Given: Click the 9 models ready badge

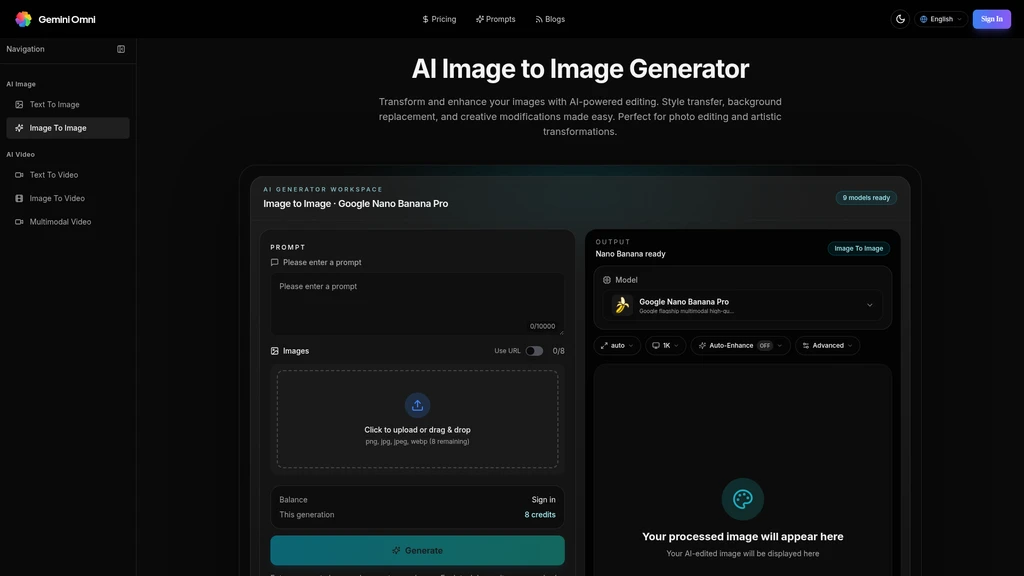Looking at the screenshot, I should [x=866, y=198].
